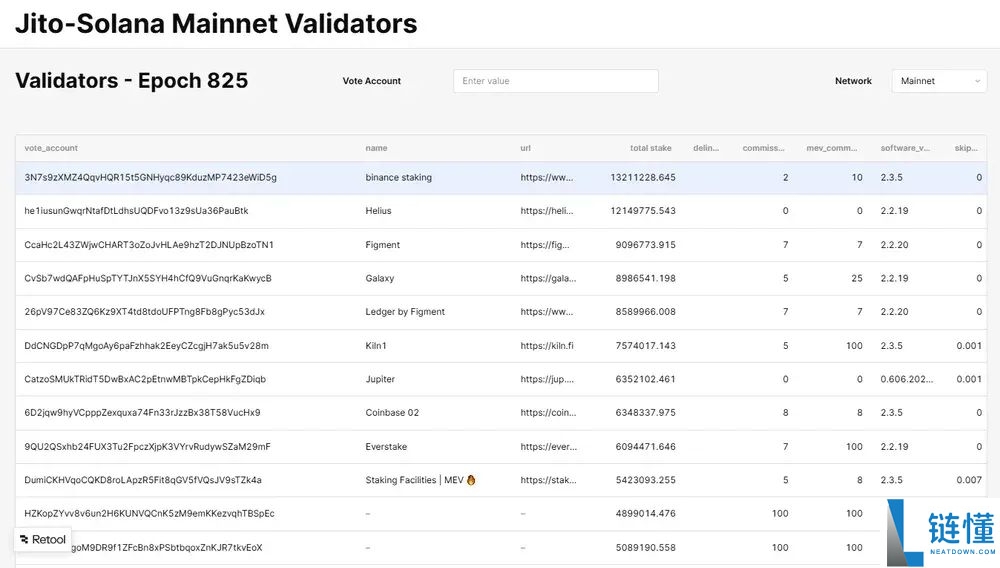The height and width of the screenshot is (568, 1000).
Task: Open the Network Mainnet dropdown
Action: (938, 81)
